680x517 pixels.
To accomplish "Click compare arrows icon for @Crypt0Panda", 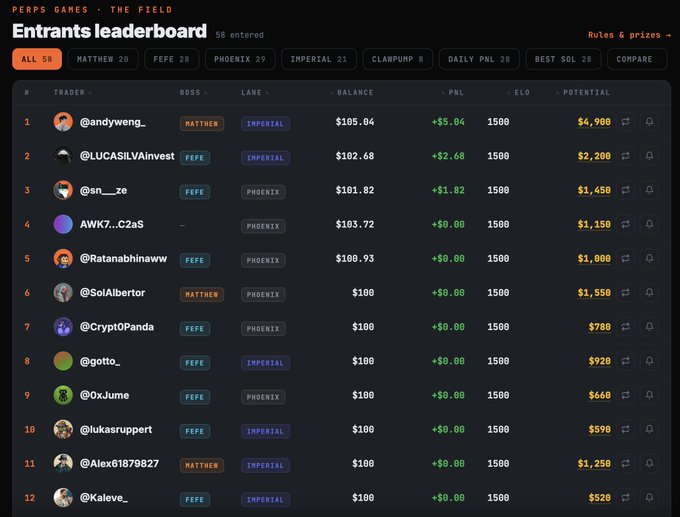I will 625,327.
